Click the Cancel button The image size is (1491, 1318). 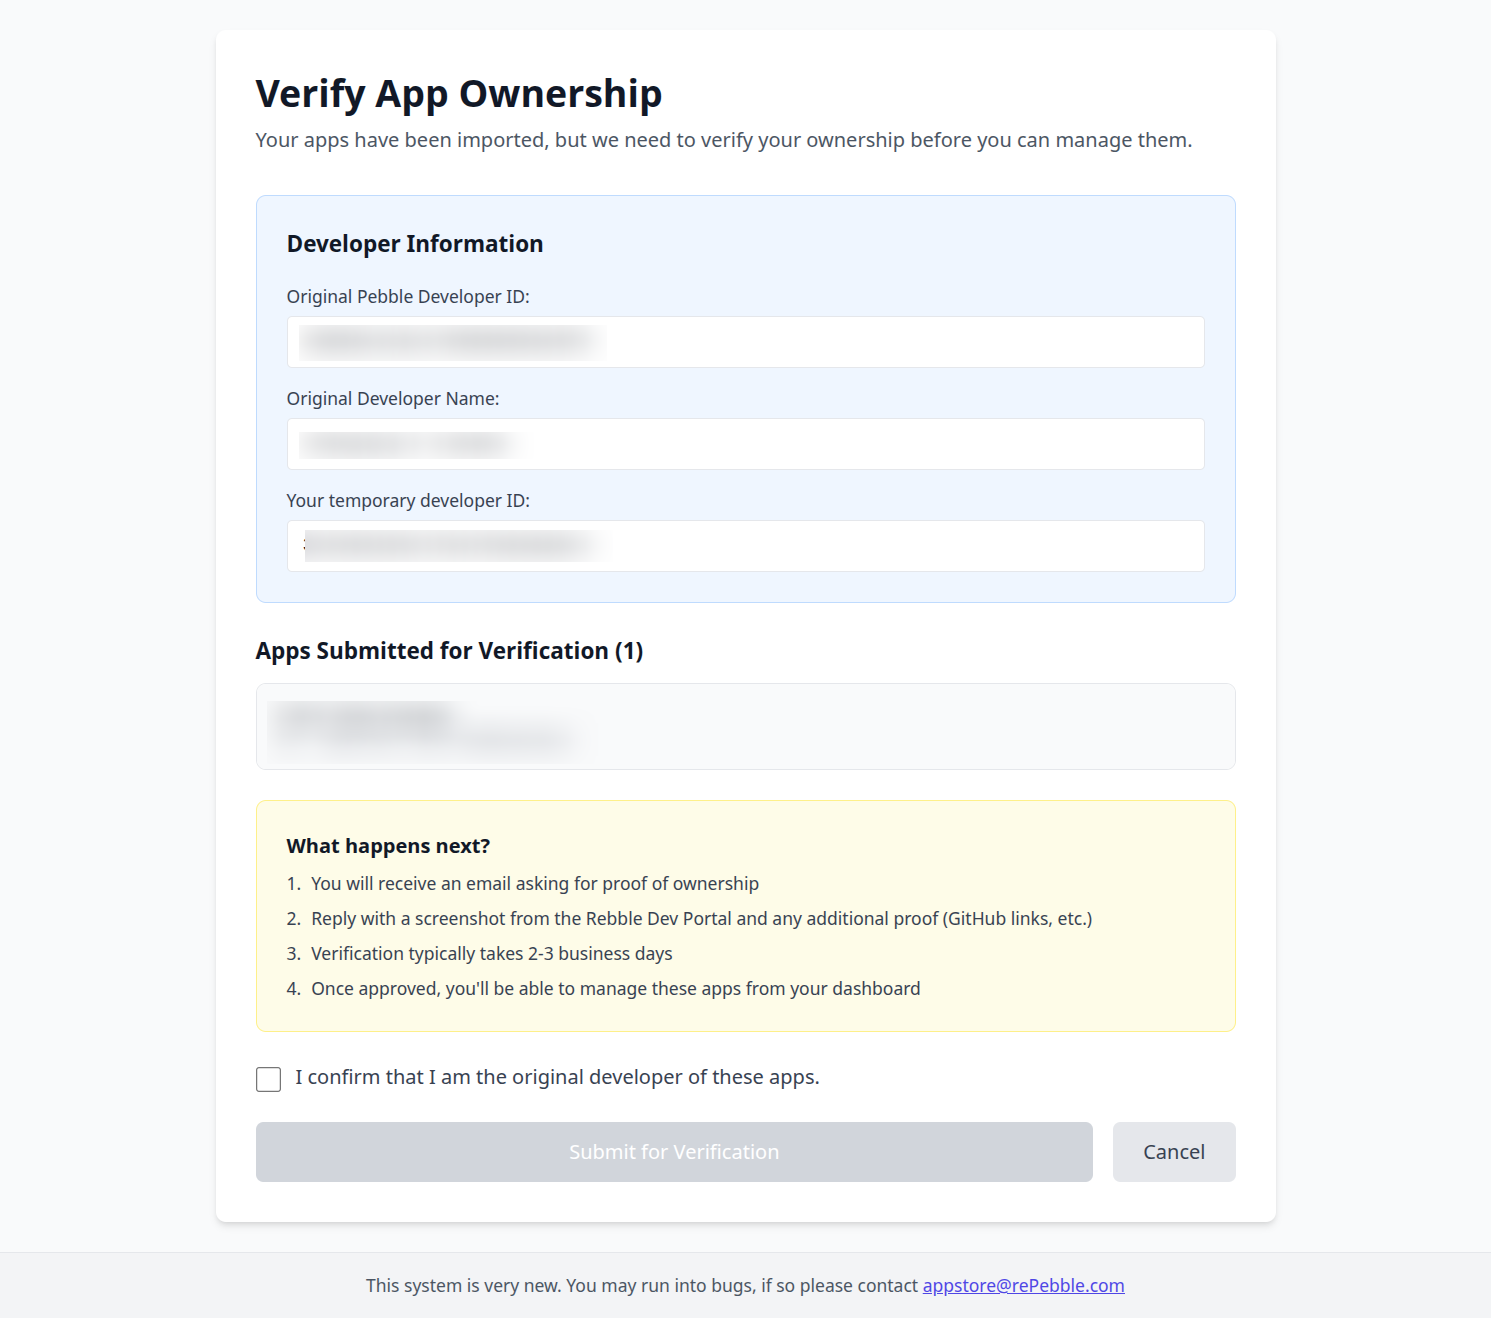coord(1173,1152)
